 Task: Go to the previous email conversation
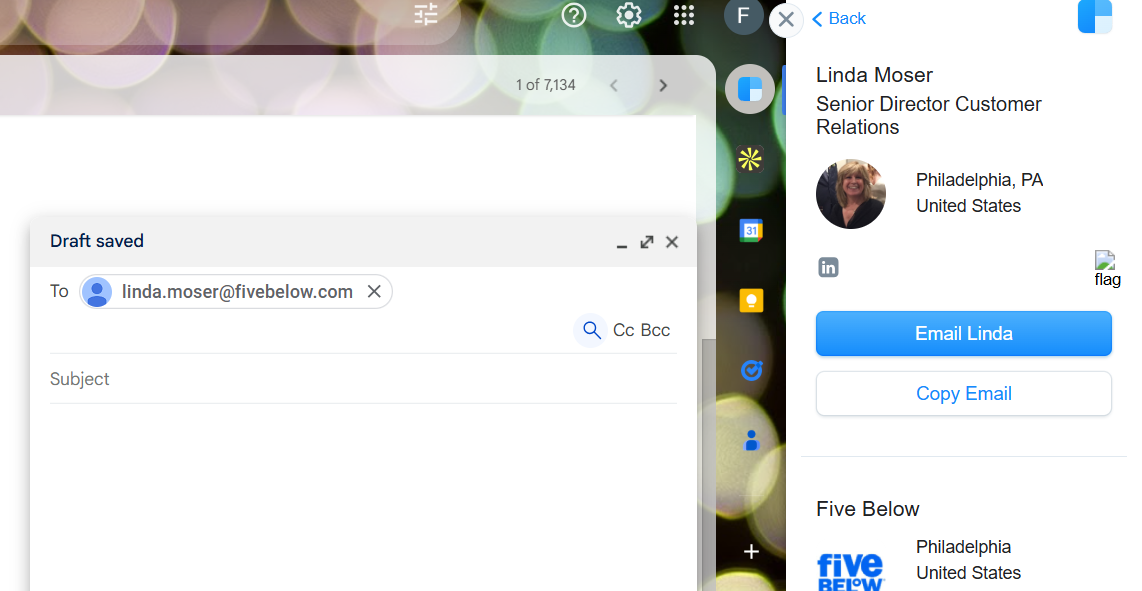614,85
